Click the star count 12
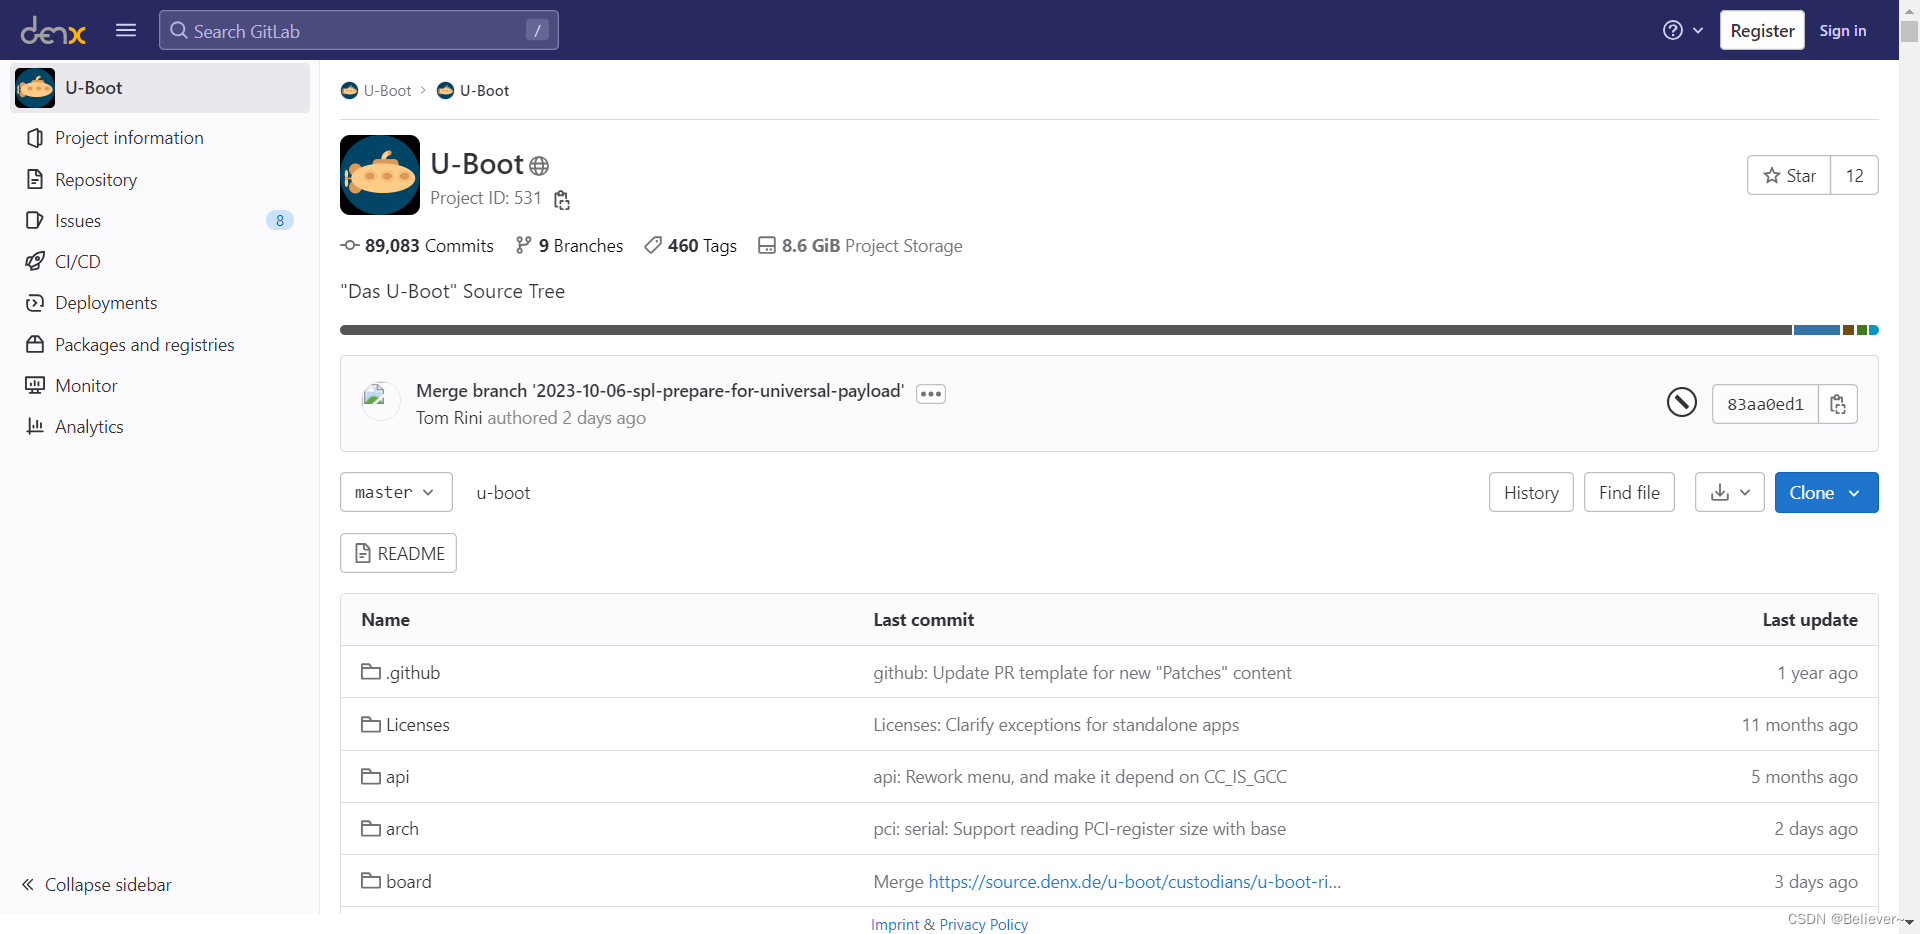 [x=1855, y=176]
